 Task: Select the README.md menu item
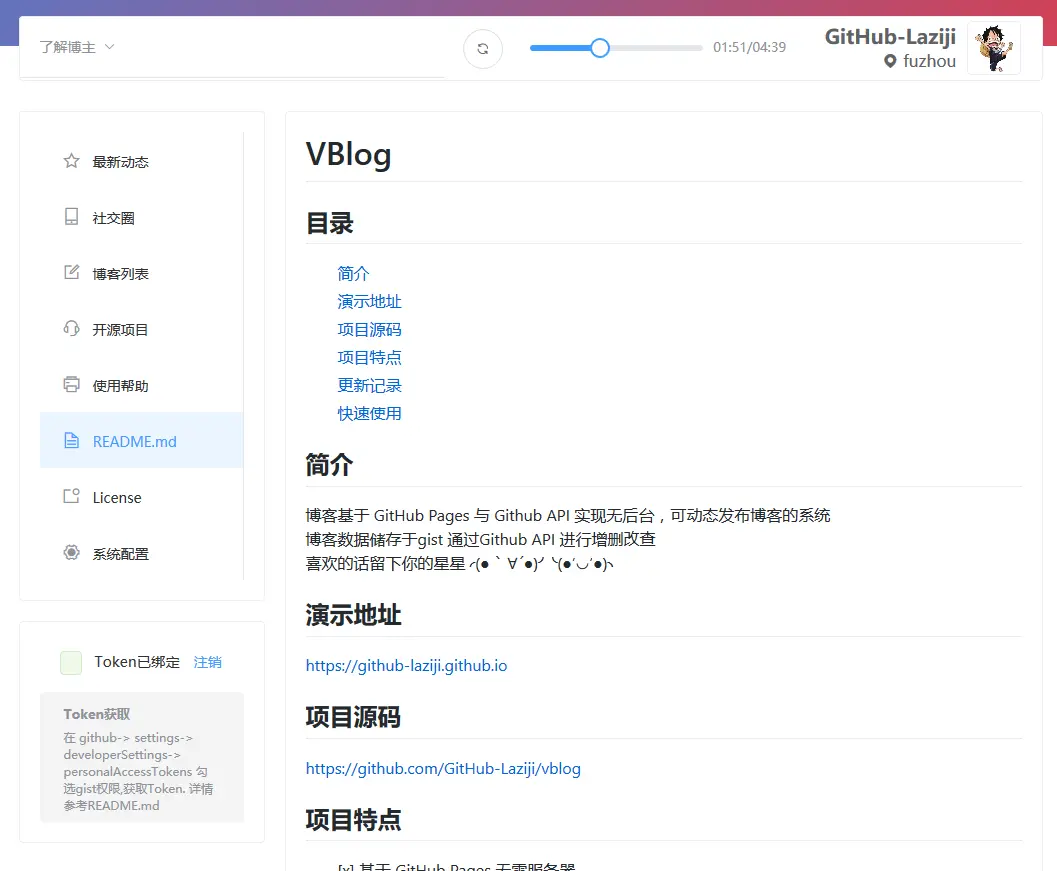pyautogui.click(x=142, y=442)
